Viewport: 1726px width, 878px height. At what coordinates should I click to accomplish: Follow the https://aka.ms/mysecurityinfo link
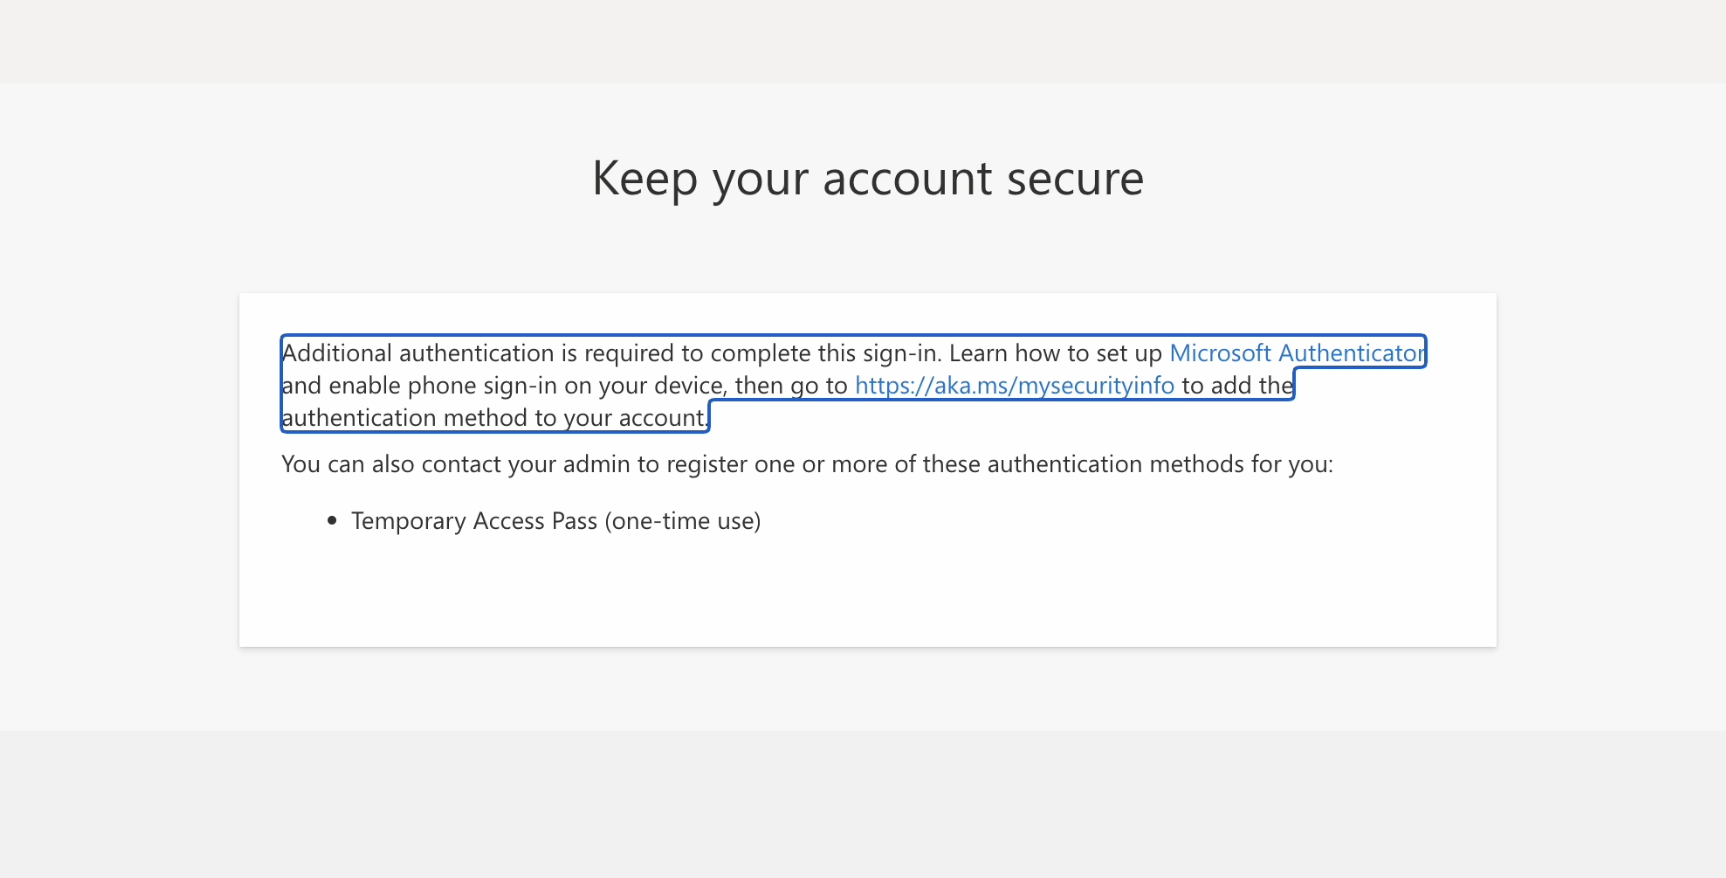click(1014, 386)
